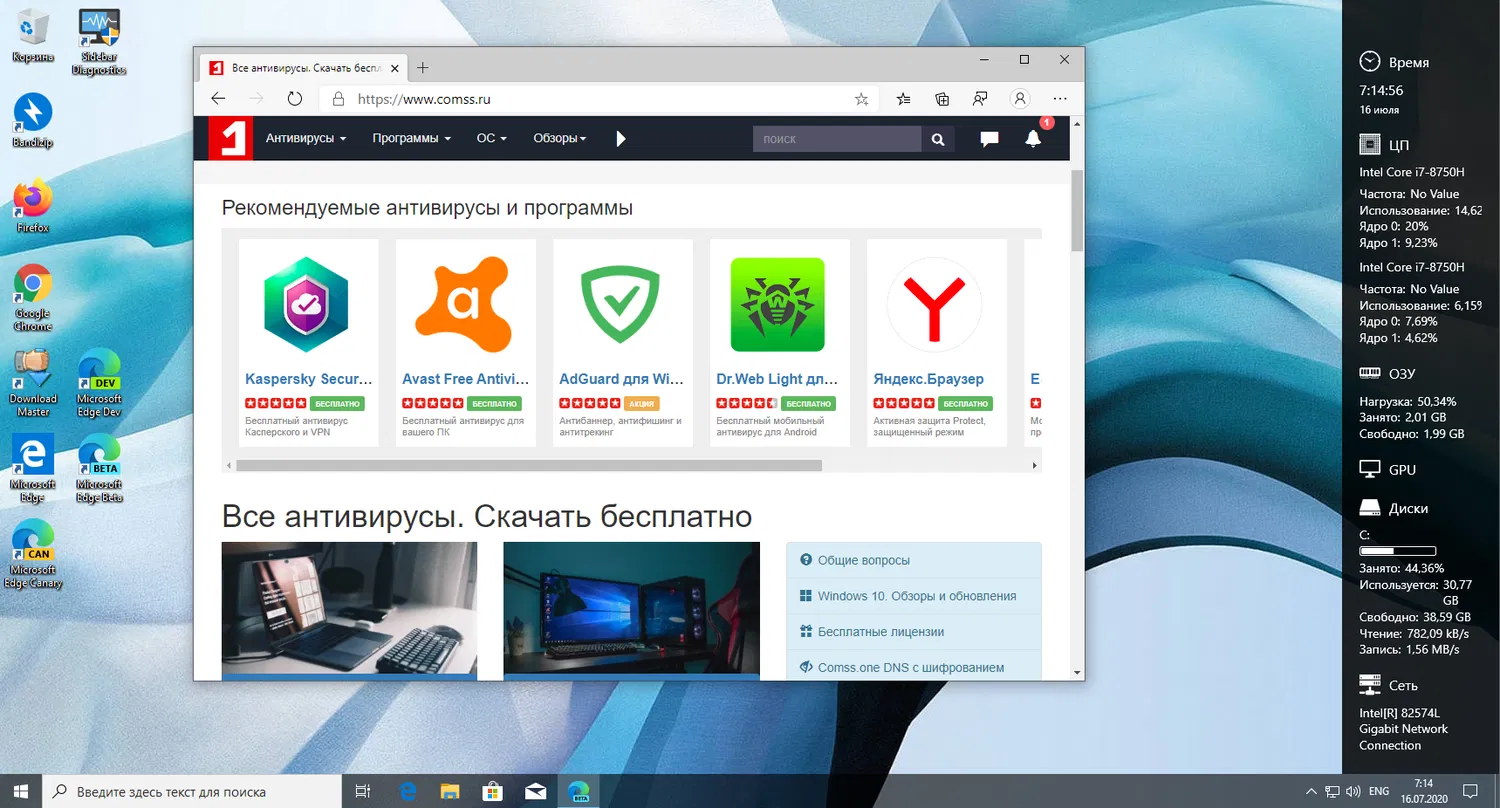Focus the site поиск search field
Image resolution: width=1500 pixels, height=808 pixels.
(837, 139)
